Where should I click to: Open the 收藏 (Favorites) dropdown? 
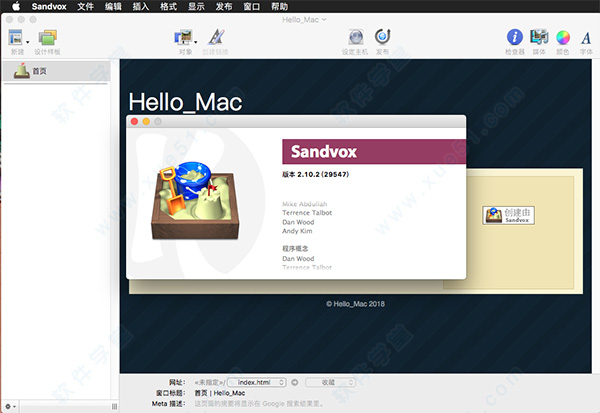coord(330,382)
